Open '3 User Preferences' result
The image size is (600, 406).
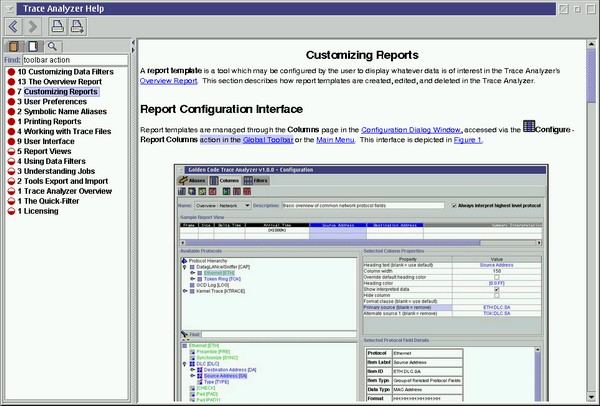52,101
